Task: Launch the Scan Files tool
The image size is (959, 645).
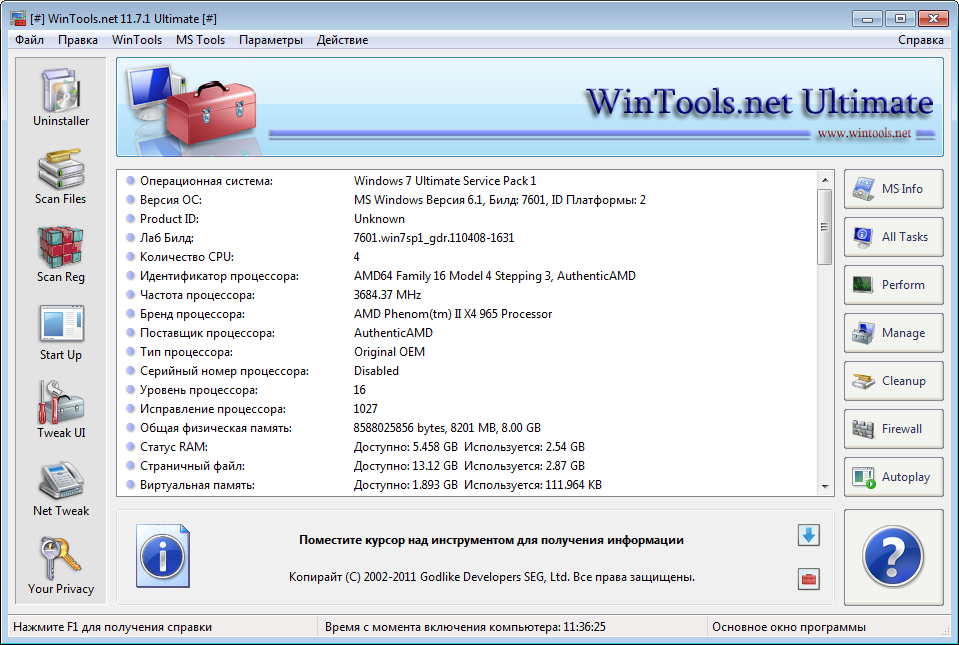Action: pyautogui.click(x=61, y=176)
